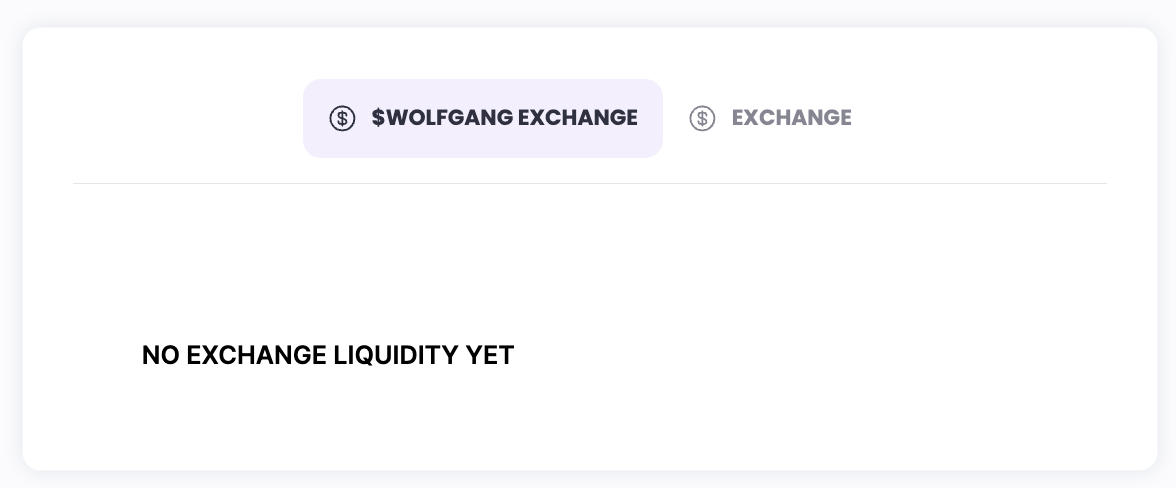Click the NO EXCHANGE LIQUIDITY YET message
The image size is (1176, 488).
click(328, 355)
